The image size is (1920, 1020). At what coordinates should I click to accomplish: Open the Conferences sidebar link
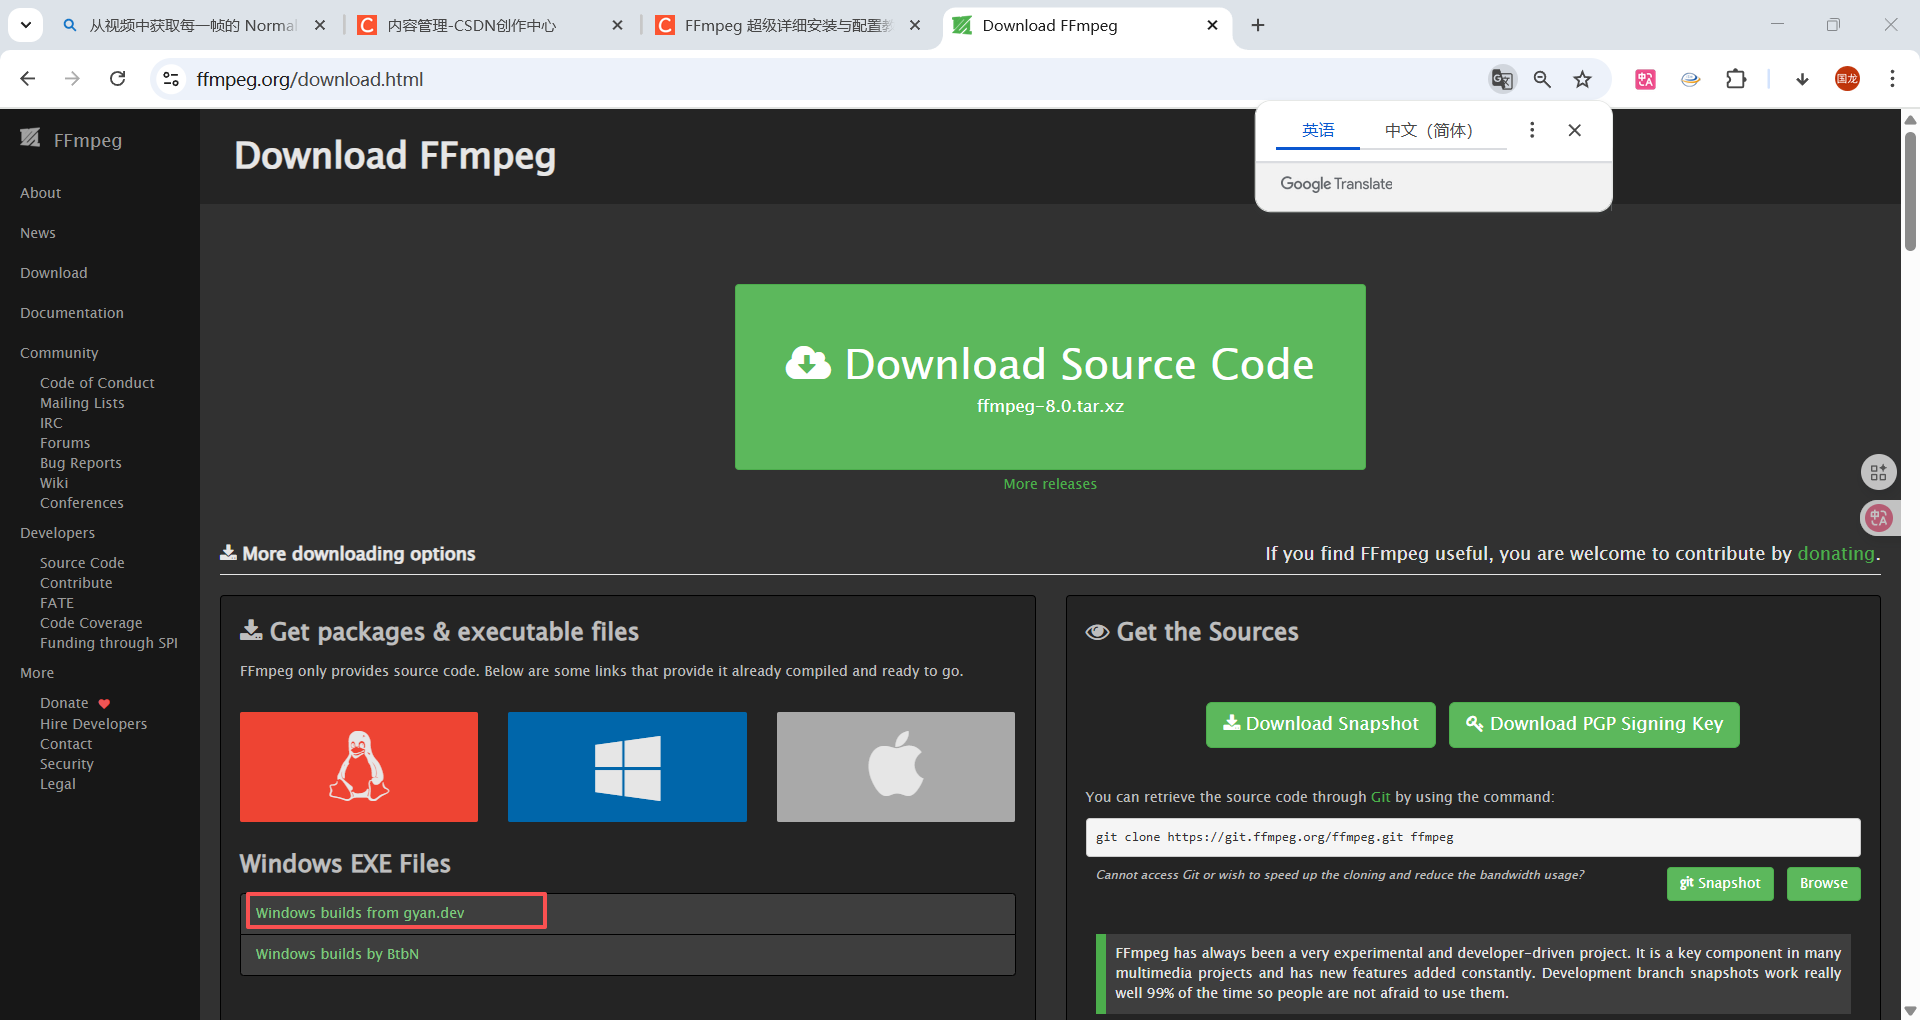tap(82, 503)
